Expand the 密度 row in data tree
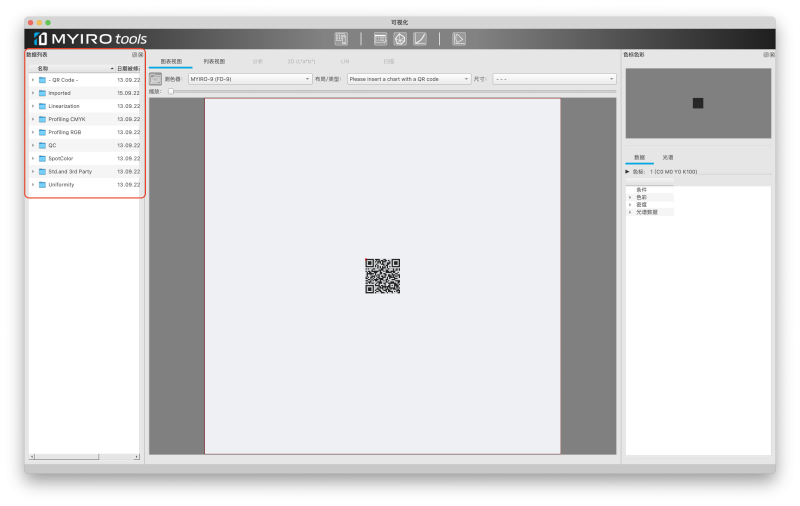800x506 pixels. [630, 205]
